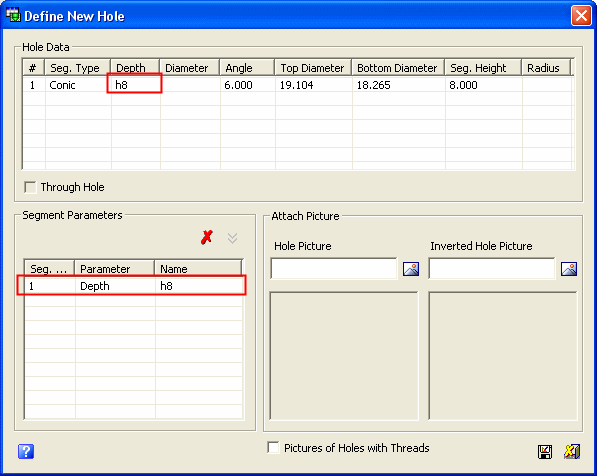Click the Hole Picture path field

point(334,268)
